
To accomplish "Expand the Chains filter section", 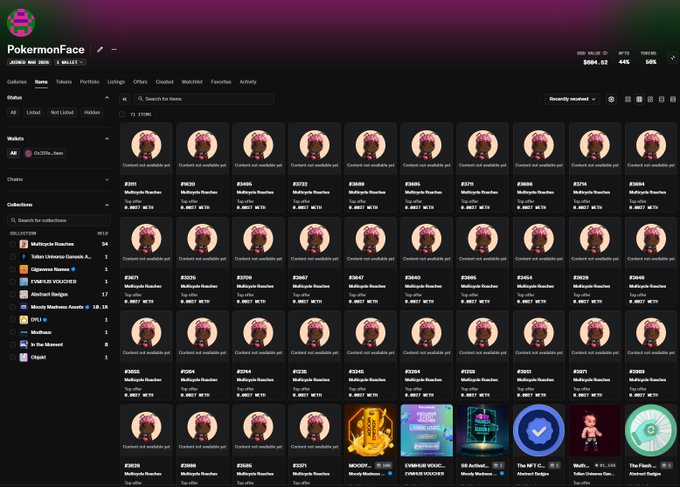I will coord(107,180).
